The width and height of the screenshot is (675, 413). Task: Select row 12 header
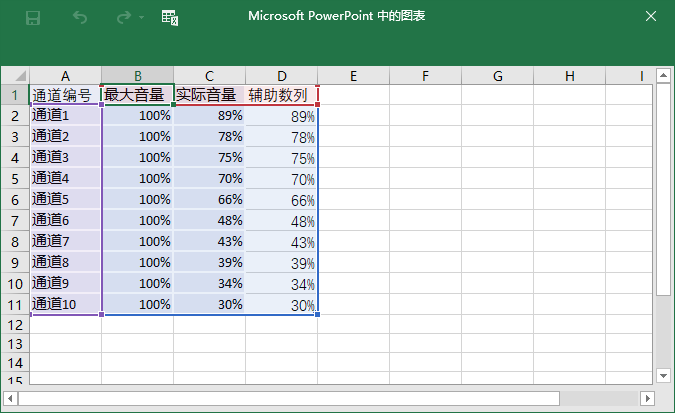click(15, 324)
